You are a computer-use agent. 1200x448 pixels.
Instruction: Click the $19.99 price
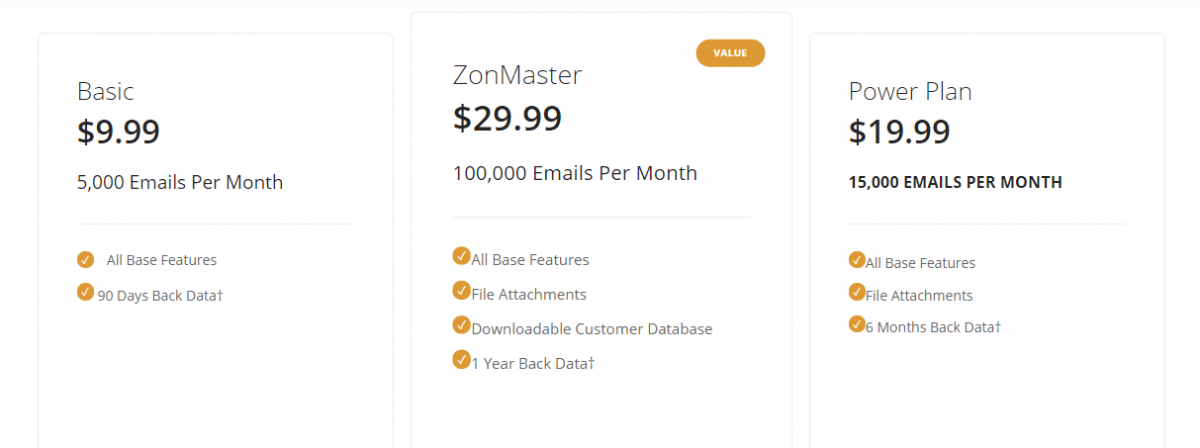point(899,132)
